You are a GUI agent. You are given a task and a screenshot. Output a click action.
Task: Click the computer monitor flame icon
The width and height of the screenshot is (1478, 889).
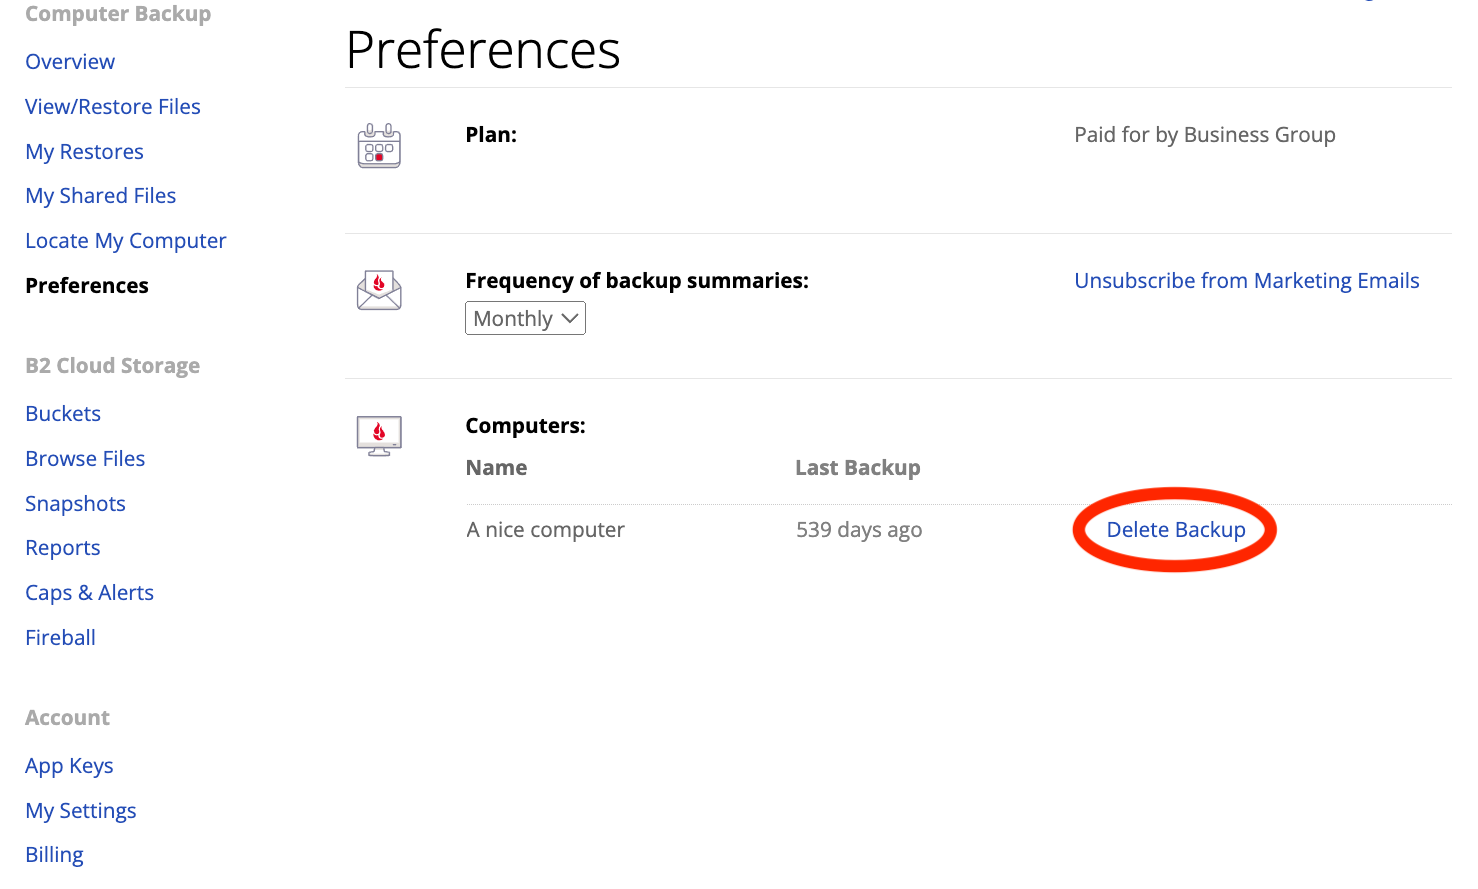(x=379, y=436)
